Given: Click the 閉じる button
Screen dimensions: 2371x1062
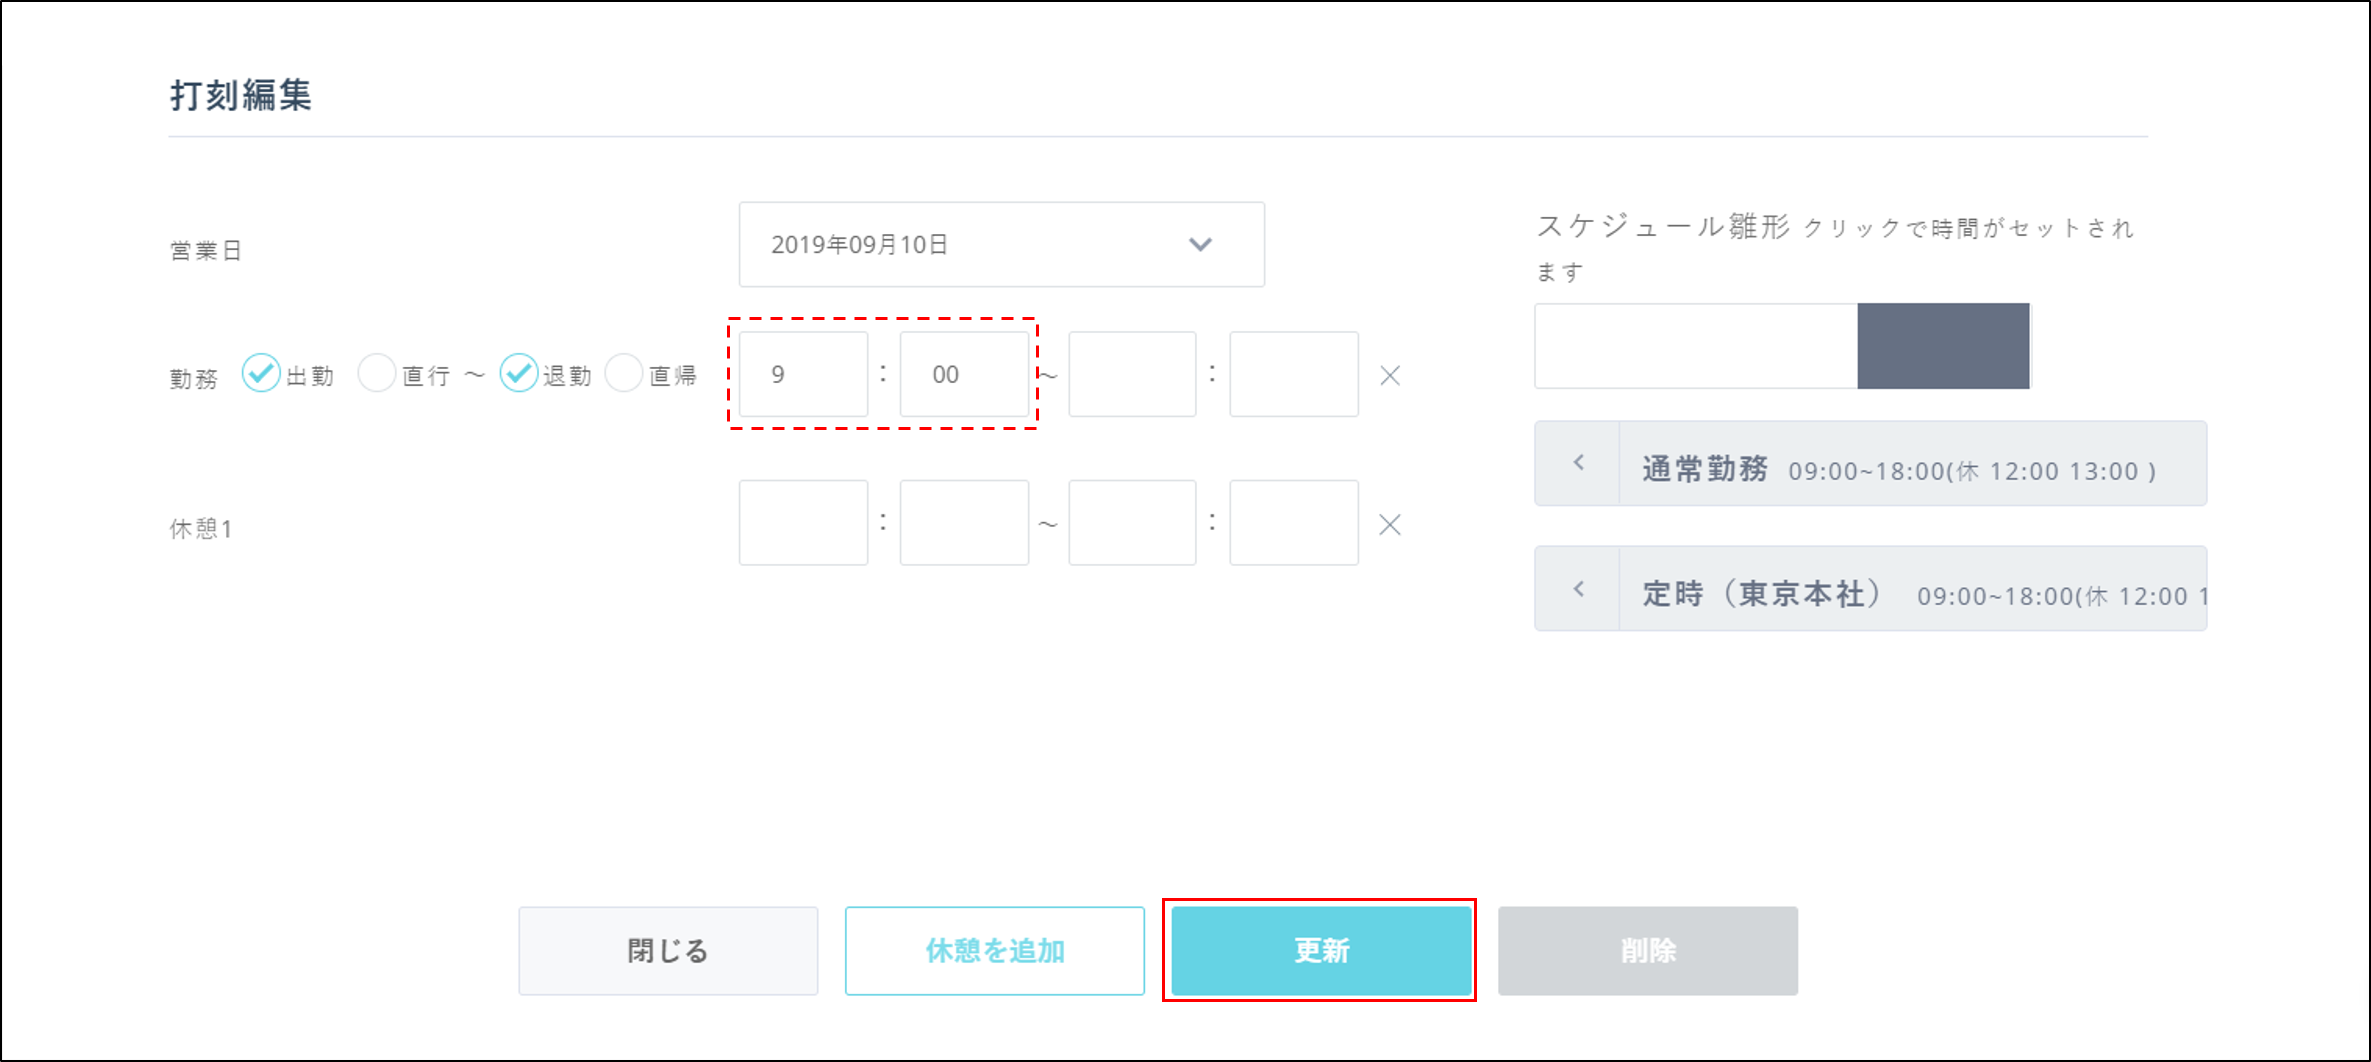Looking at the screenshot, I should click(668, 950).
